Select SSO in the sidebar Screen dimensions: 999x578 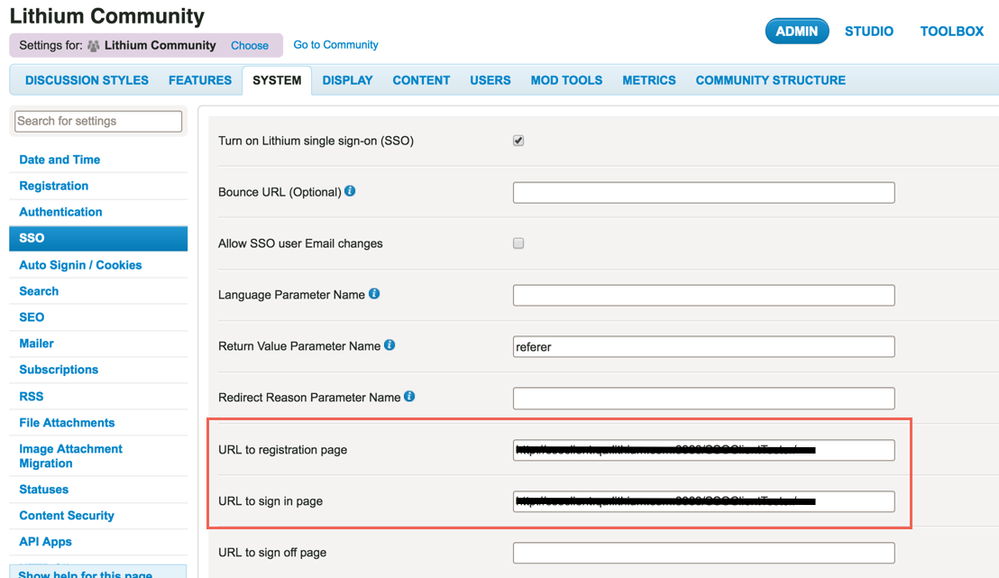click(98, 238)
